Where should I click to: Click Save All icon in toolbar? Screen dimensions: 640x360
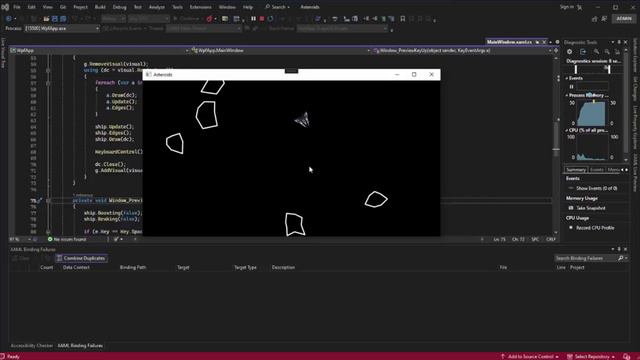pyautogui.click(x=63, y=19)
